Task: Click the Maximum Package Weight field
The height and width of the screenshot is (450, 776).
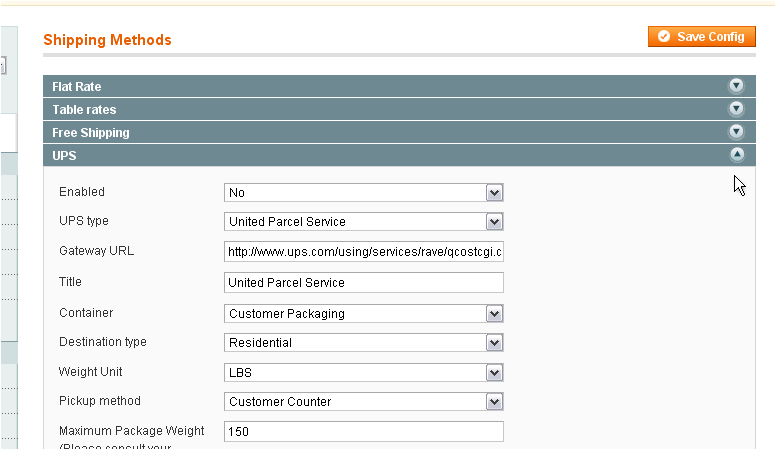Action: point(364,432)
